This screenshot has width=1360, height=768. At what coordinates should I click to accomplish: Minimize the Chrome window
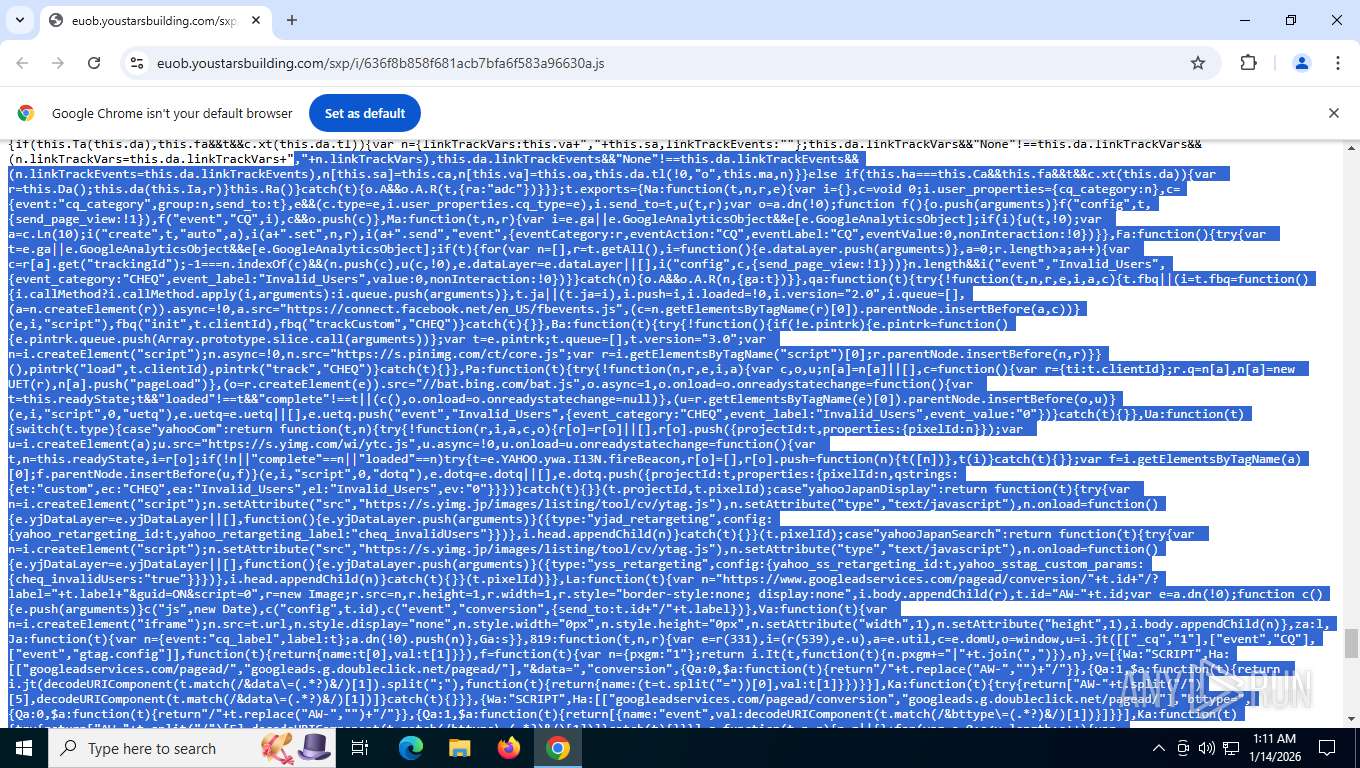[x=1245, y=20]
